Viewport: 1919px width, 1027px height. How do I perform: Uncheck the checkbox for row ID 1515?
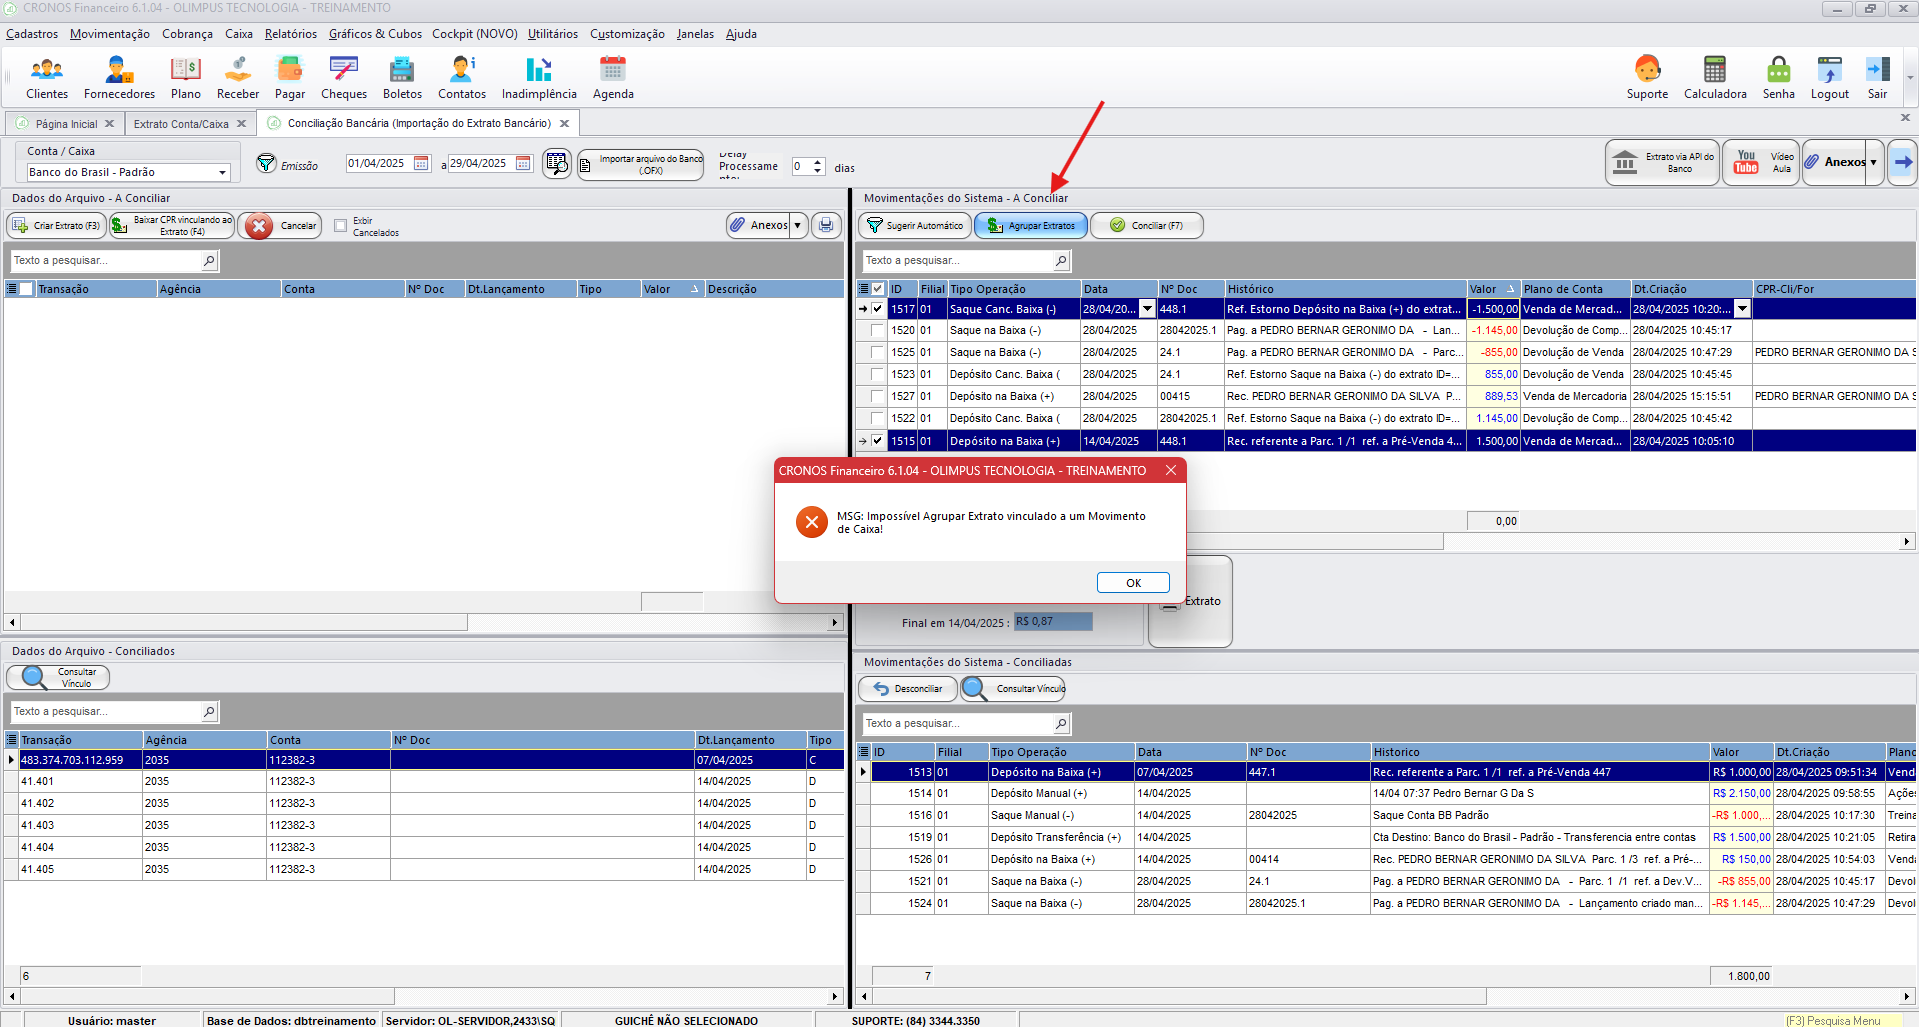877,441
